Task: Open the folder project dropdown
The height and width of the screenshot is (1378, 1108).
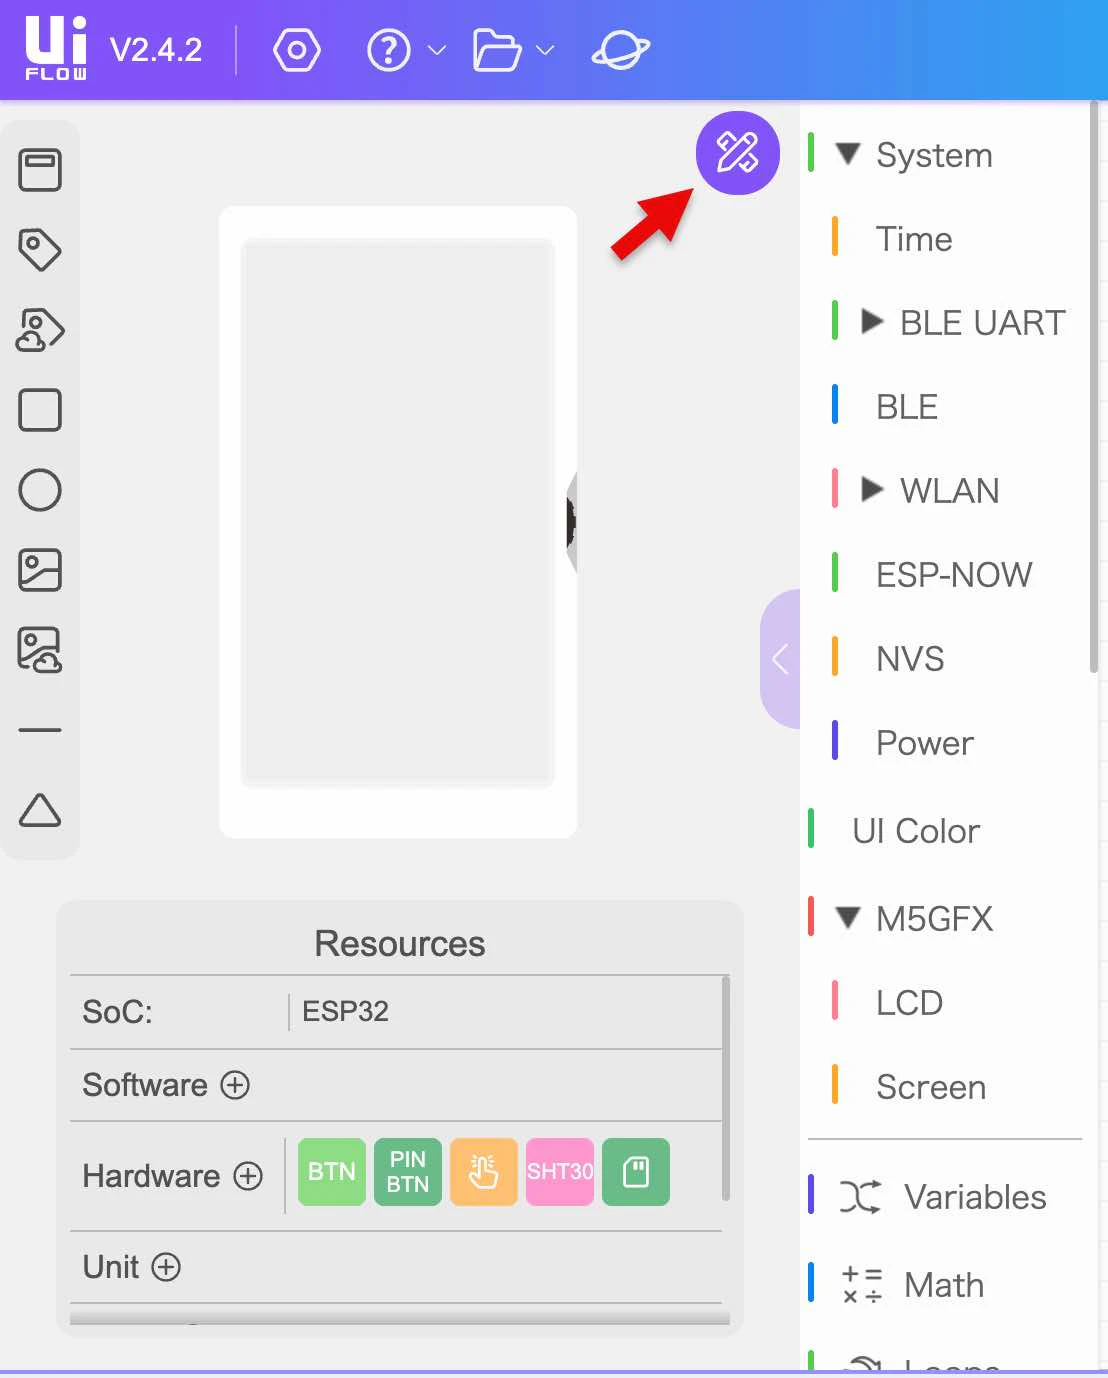Action: tap(513, 50)
